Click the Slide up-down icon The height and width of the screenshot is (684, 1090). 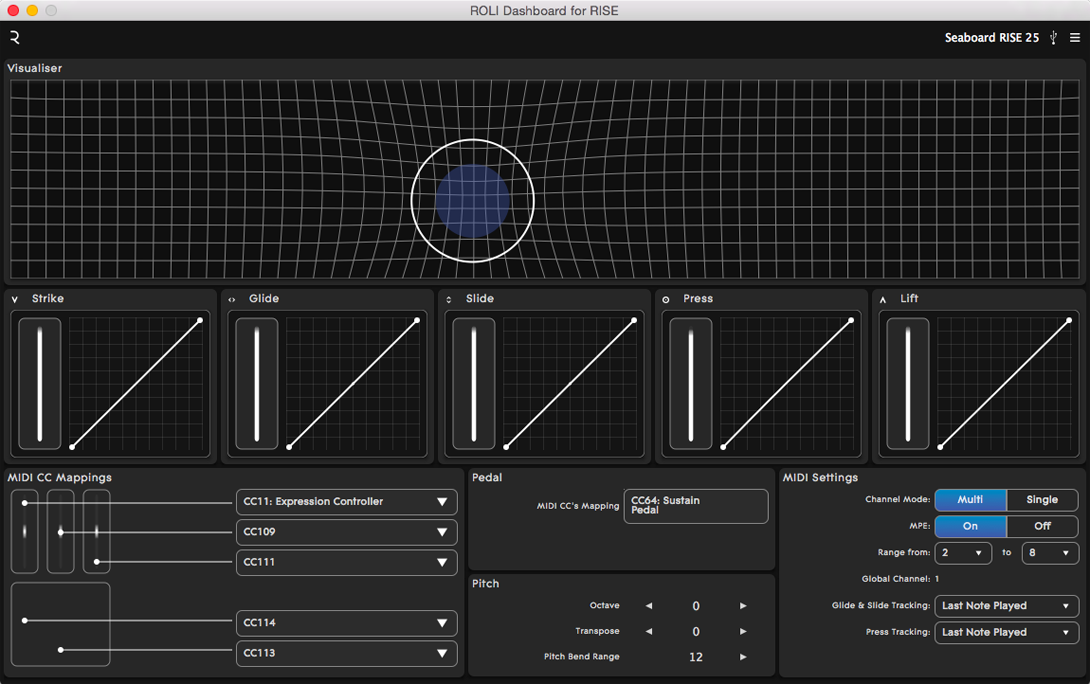[x=448, y=300]
